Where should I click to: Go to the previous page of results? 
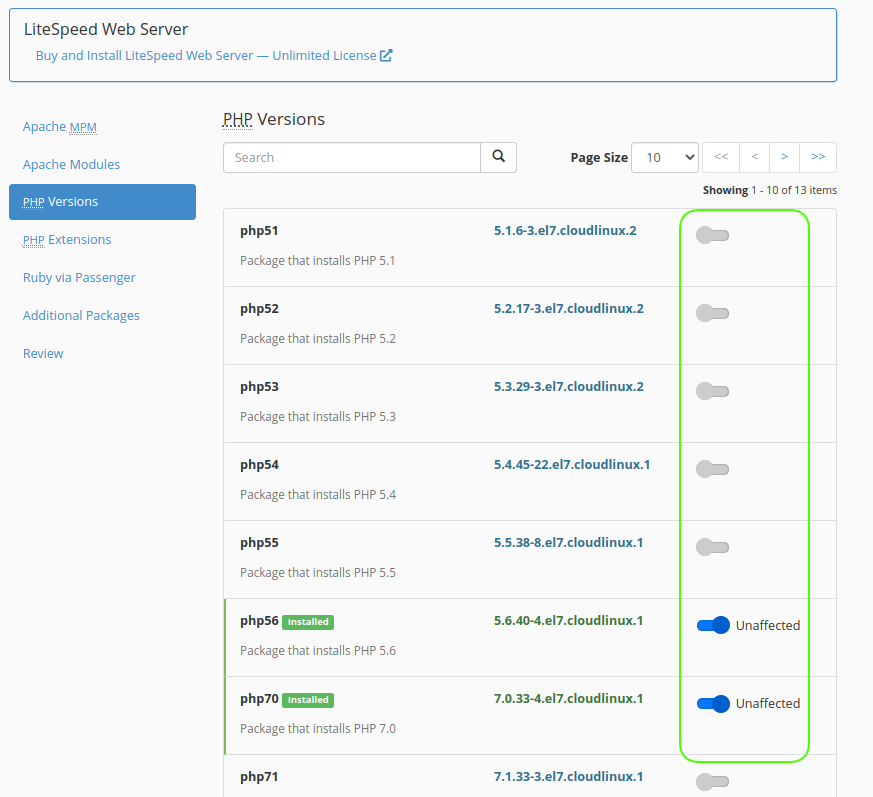754,157
